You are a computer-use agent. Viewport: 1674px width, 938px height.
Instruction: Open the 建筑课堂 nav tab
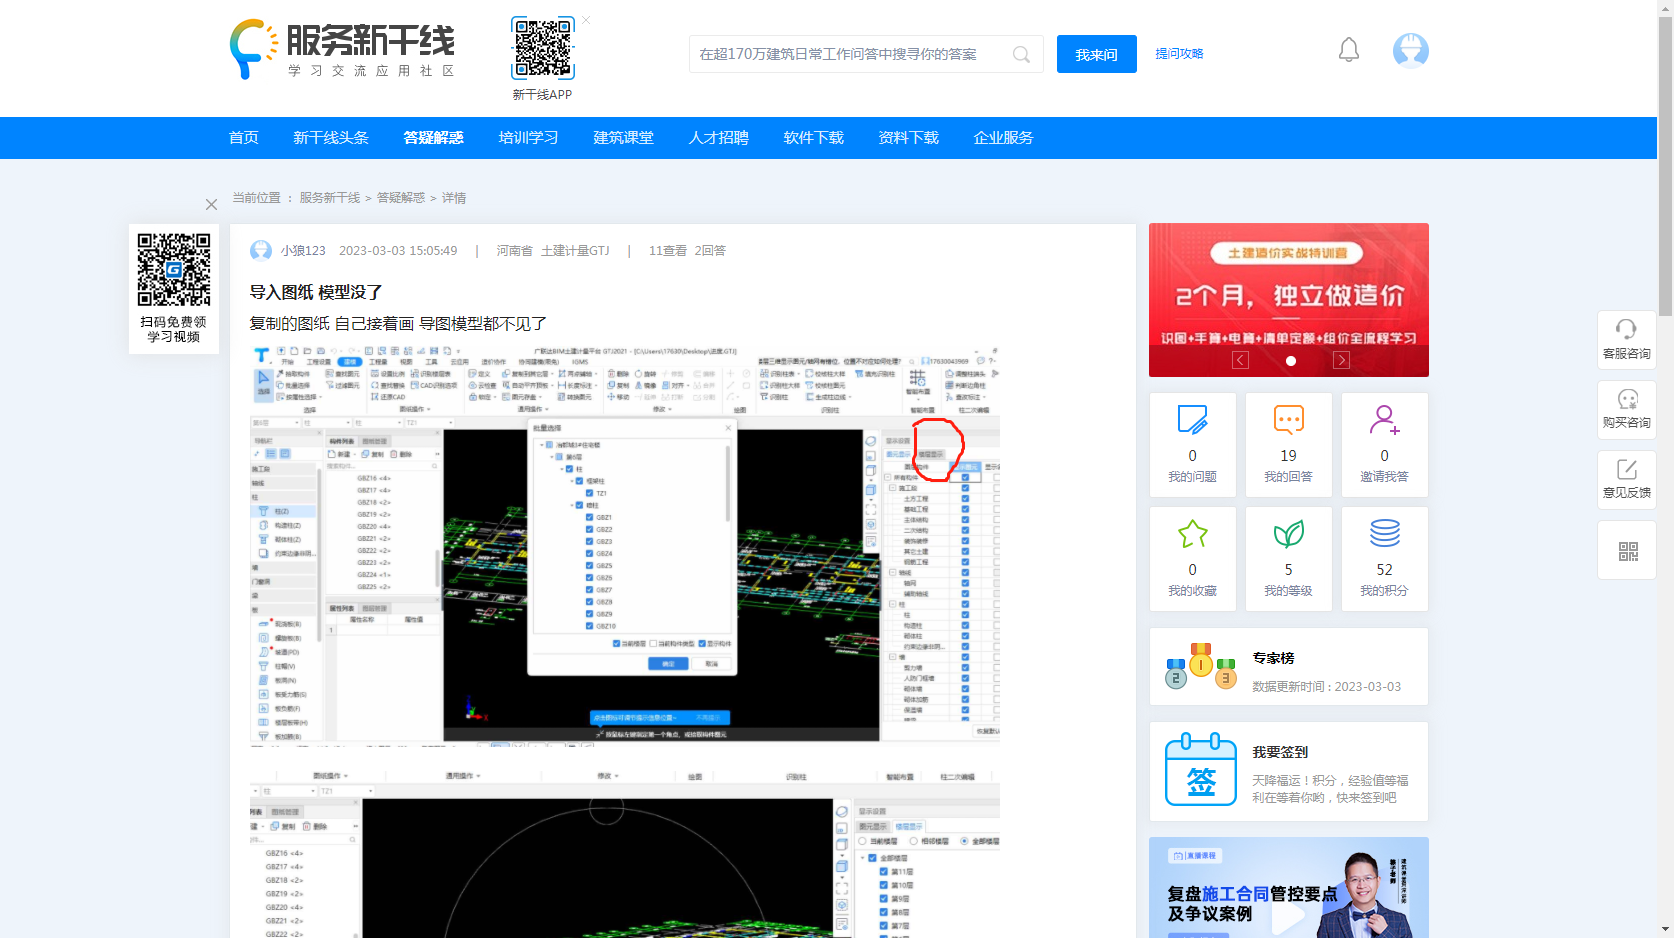pos(623,138)
